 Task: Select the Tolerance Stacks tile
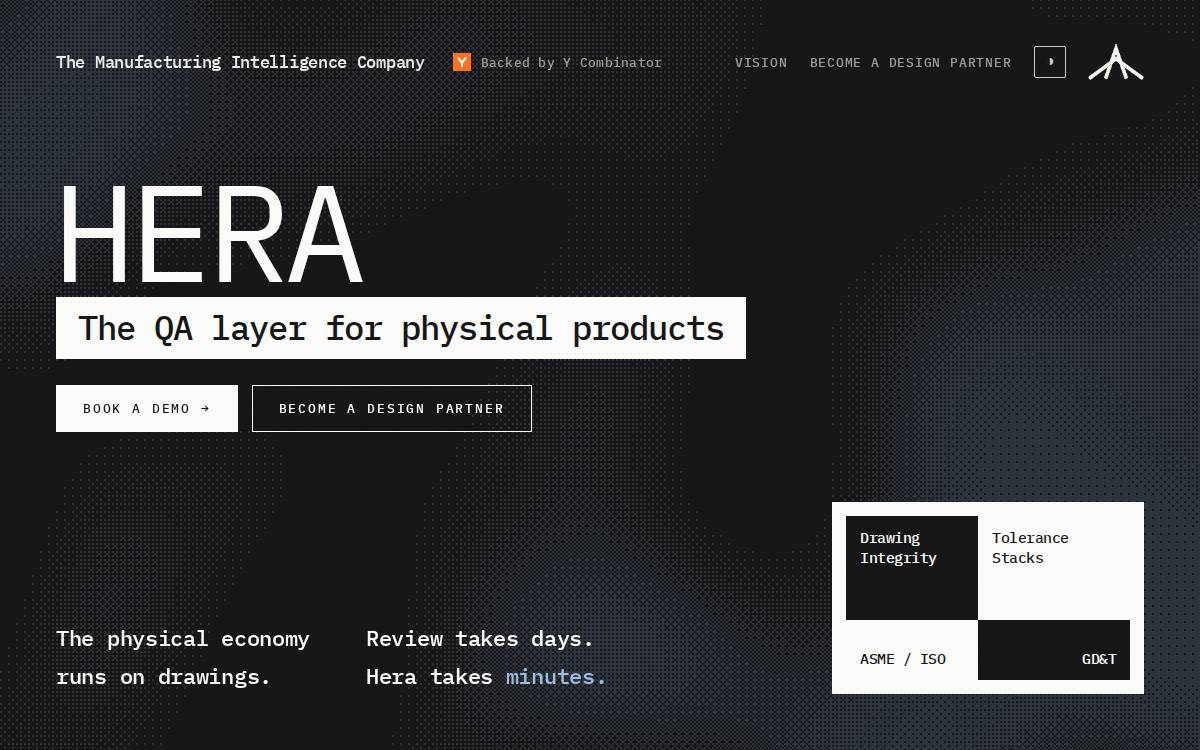click(1054, 568)
